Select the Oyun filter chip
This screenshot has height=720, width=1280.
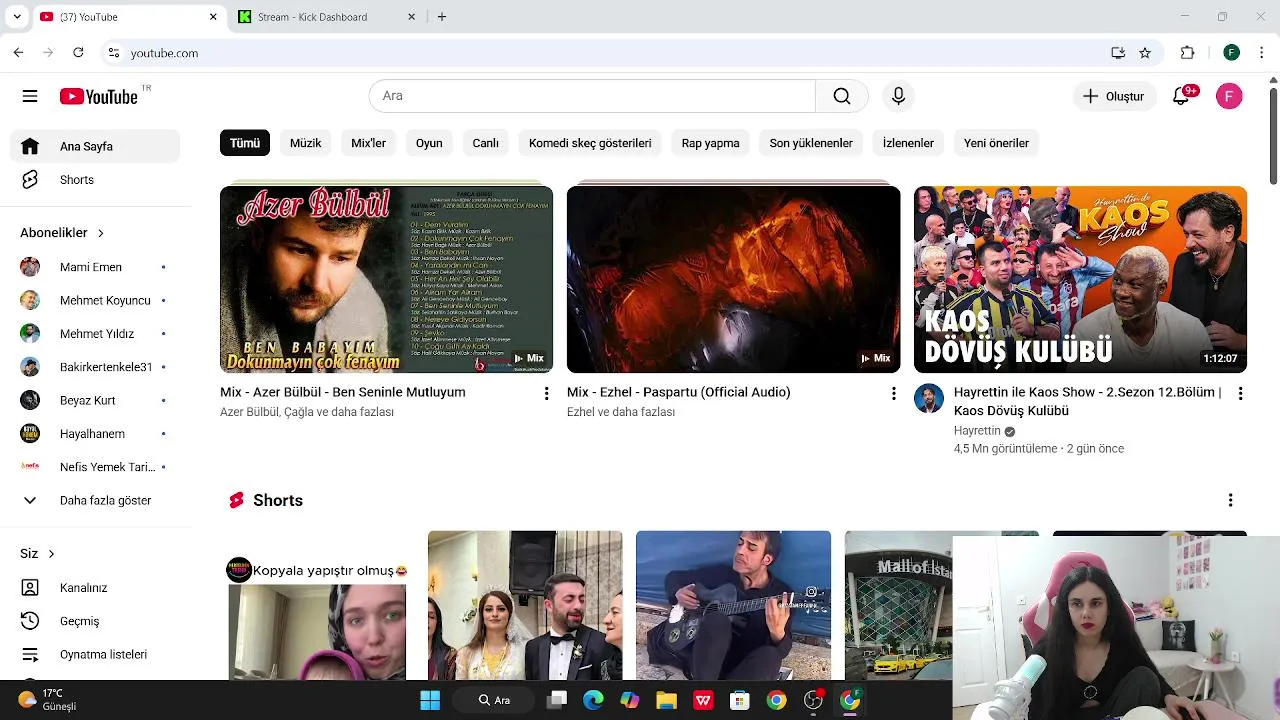[x=429, y=143]
